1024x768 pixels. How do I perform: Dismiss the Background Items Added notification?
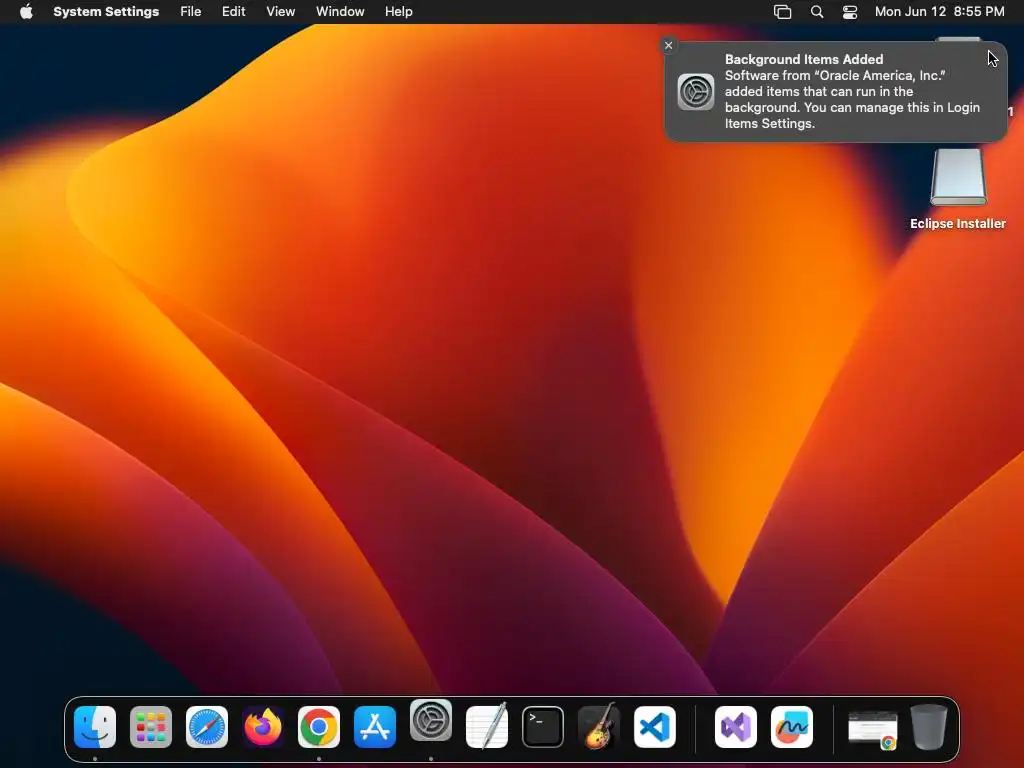[668, 45]
